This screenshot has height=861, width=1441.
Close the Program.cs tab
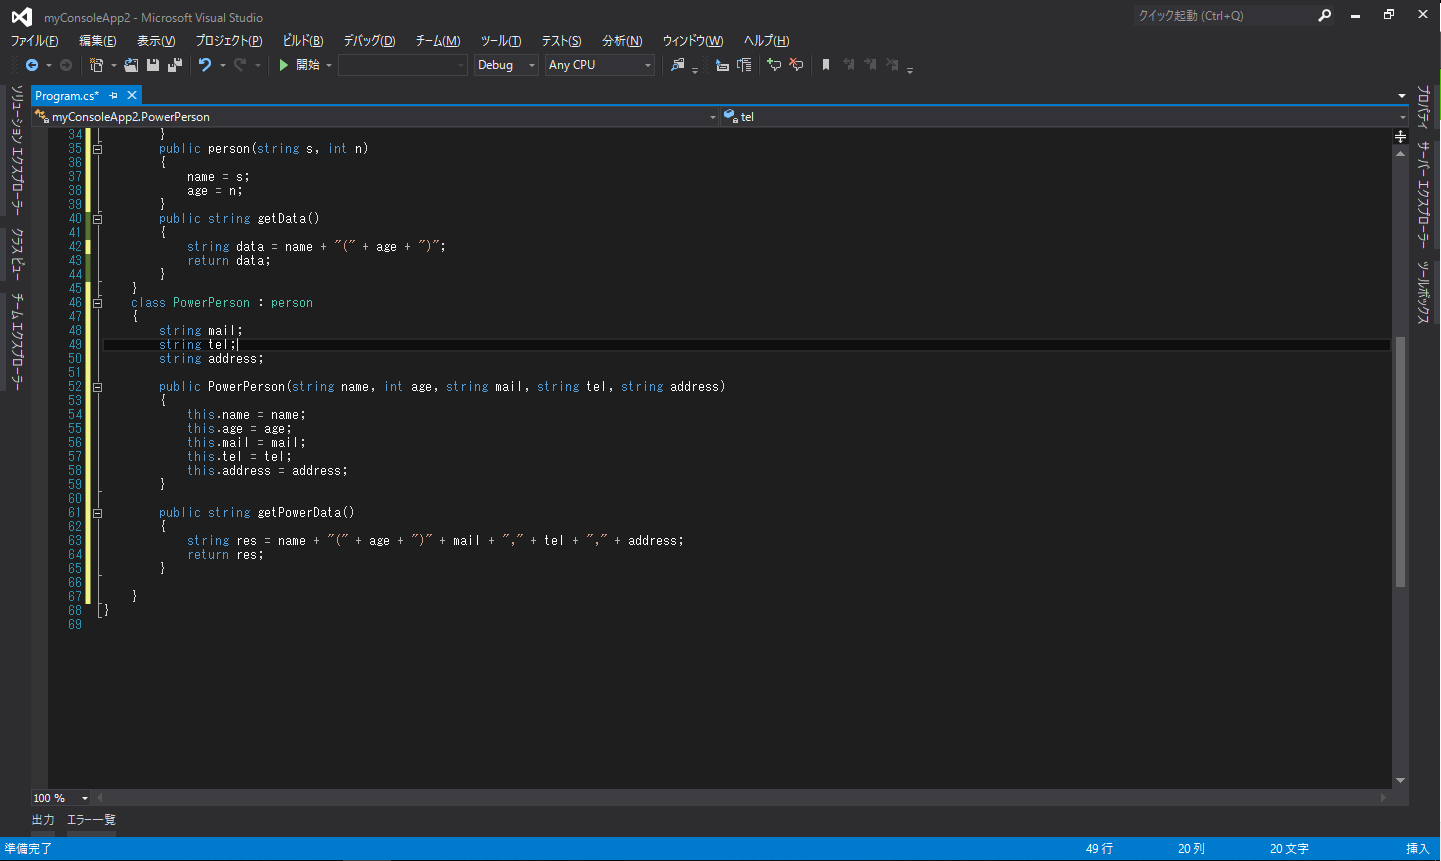132,96
